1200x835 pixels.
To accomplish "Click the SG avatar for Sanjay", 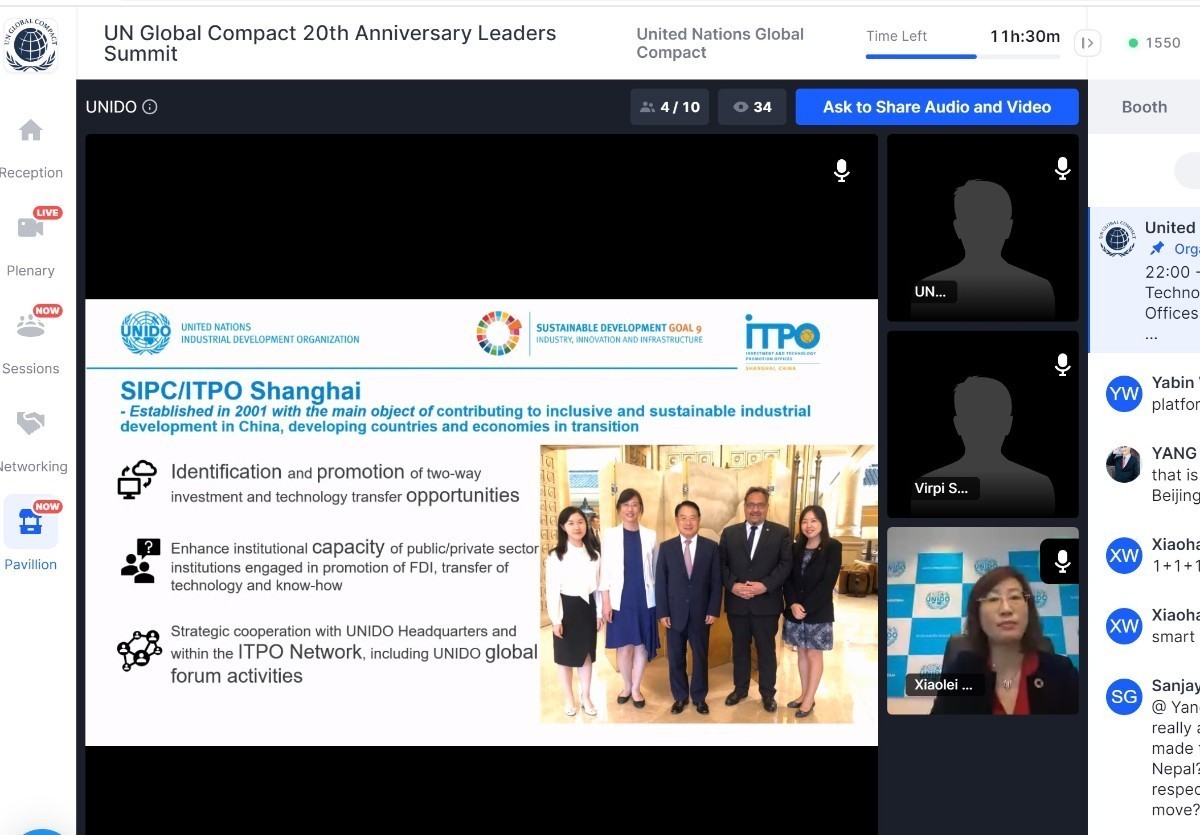I will 1124,697.
